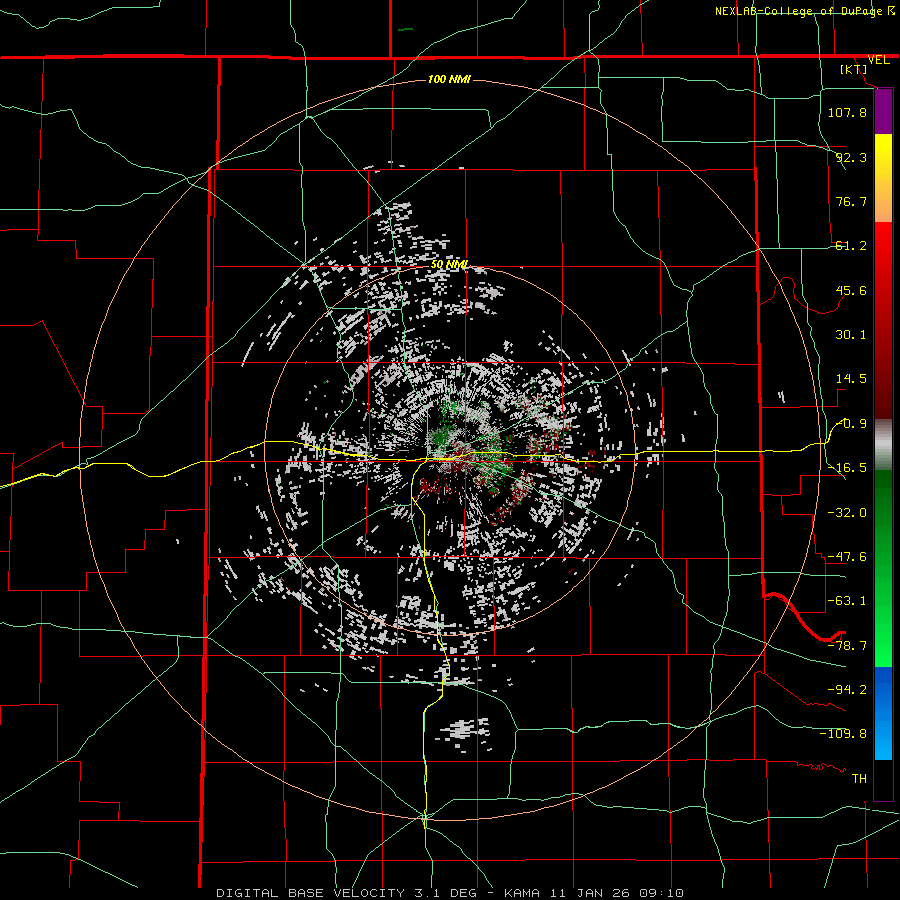Click the -94.2 scale value
The image size is (900, 900).
(847, 690)
